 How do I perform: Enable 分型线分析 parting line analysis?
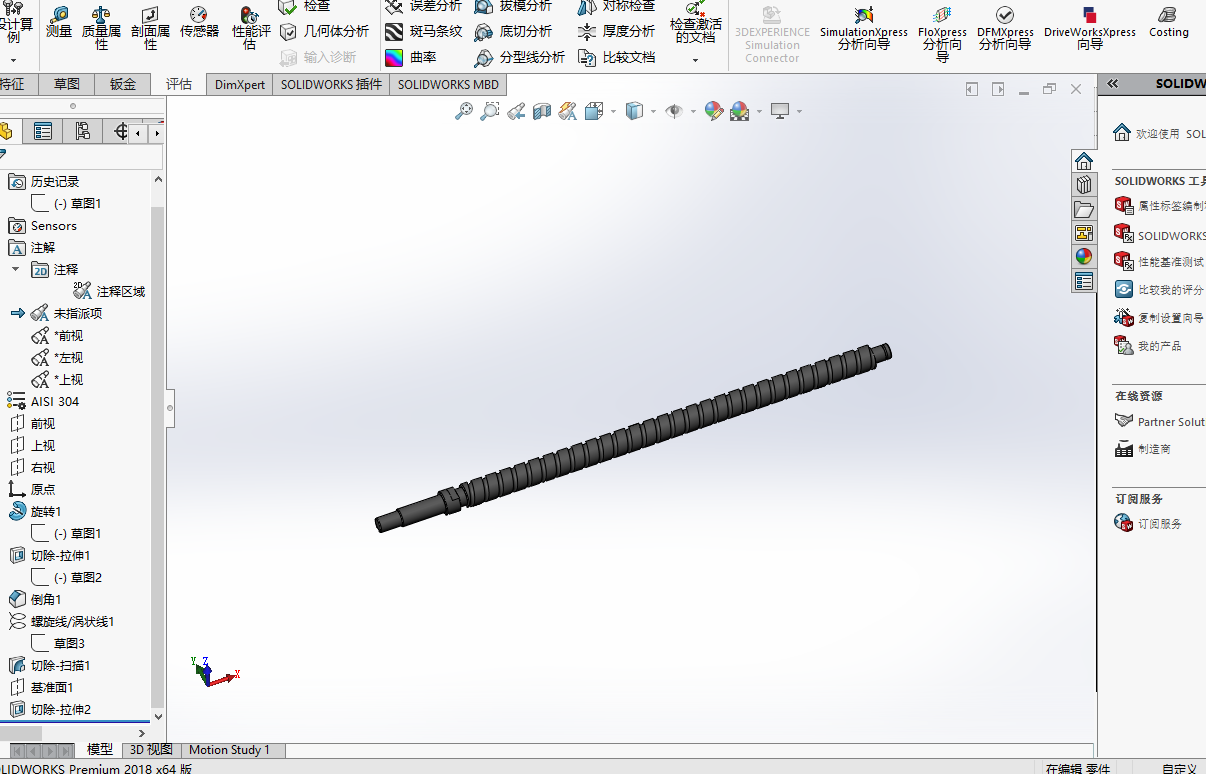[x=520, y=58]
